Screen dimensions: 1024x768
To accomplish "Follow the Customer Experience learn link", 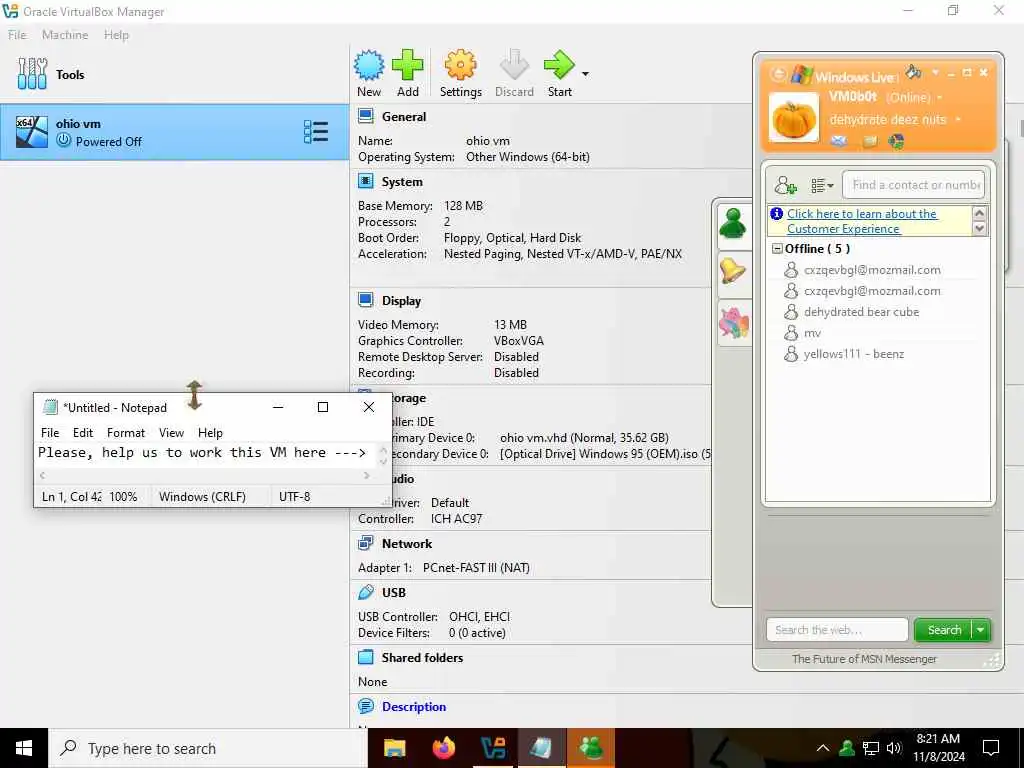I will 861,221.
